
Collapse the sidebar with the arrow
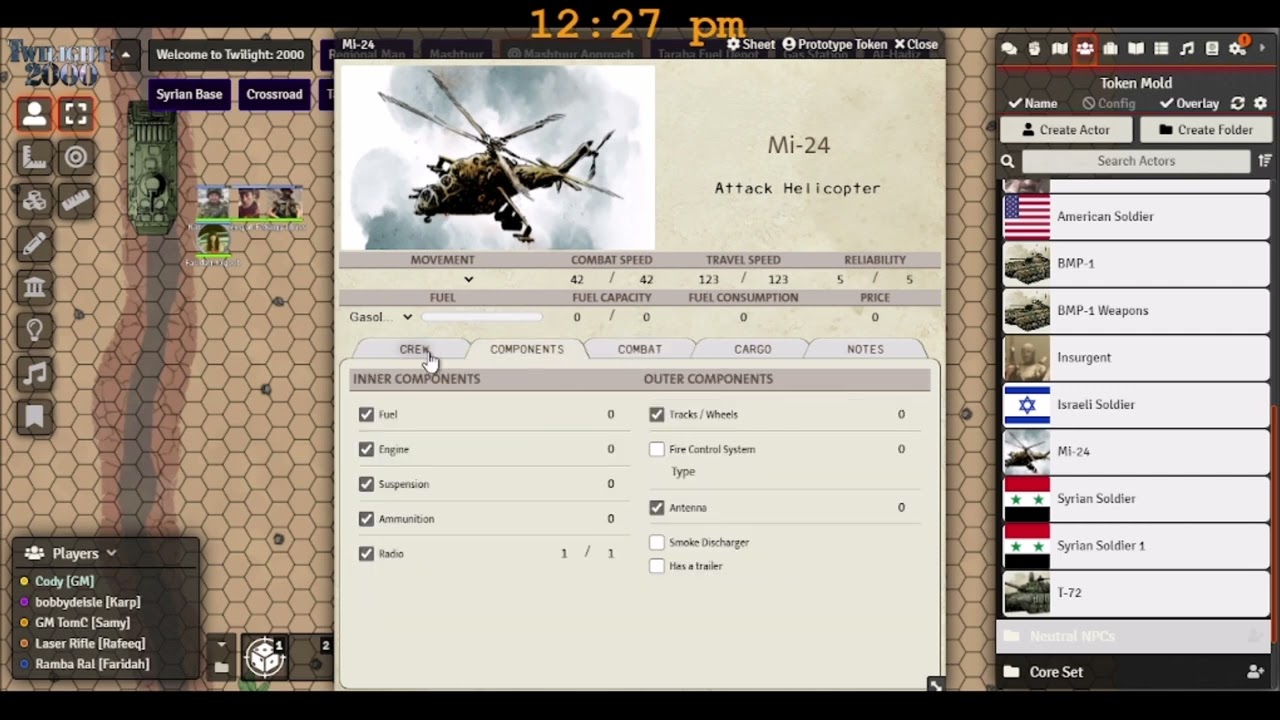pos(1262,48)
